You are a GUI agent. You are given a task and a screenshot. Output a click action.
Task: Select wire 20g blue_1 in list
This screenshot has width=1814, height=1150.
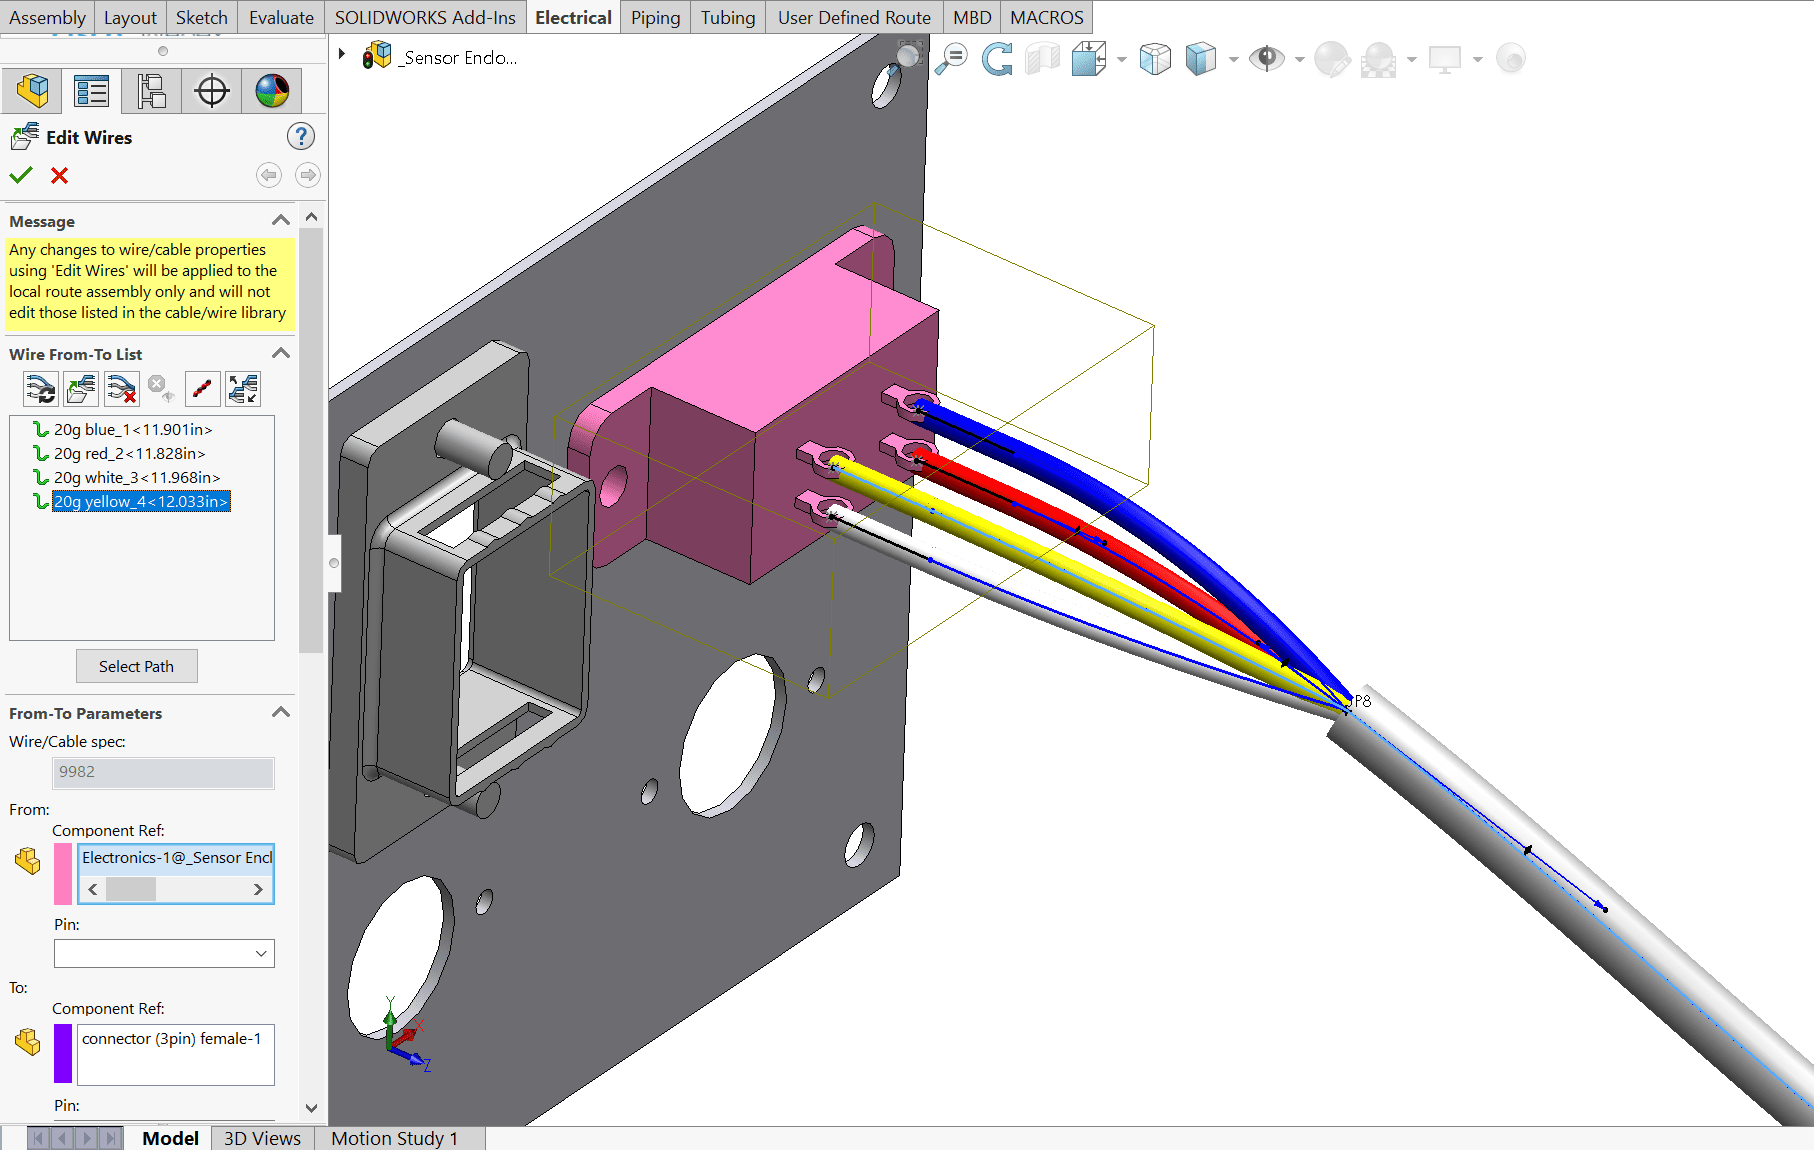(x=133, y=429)
